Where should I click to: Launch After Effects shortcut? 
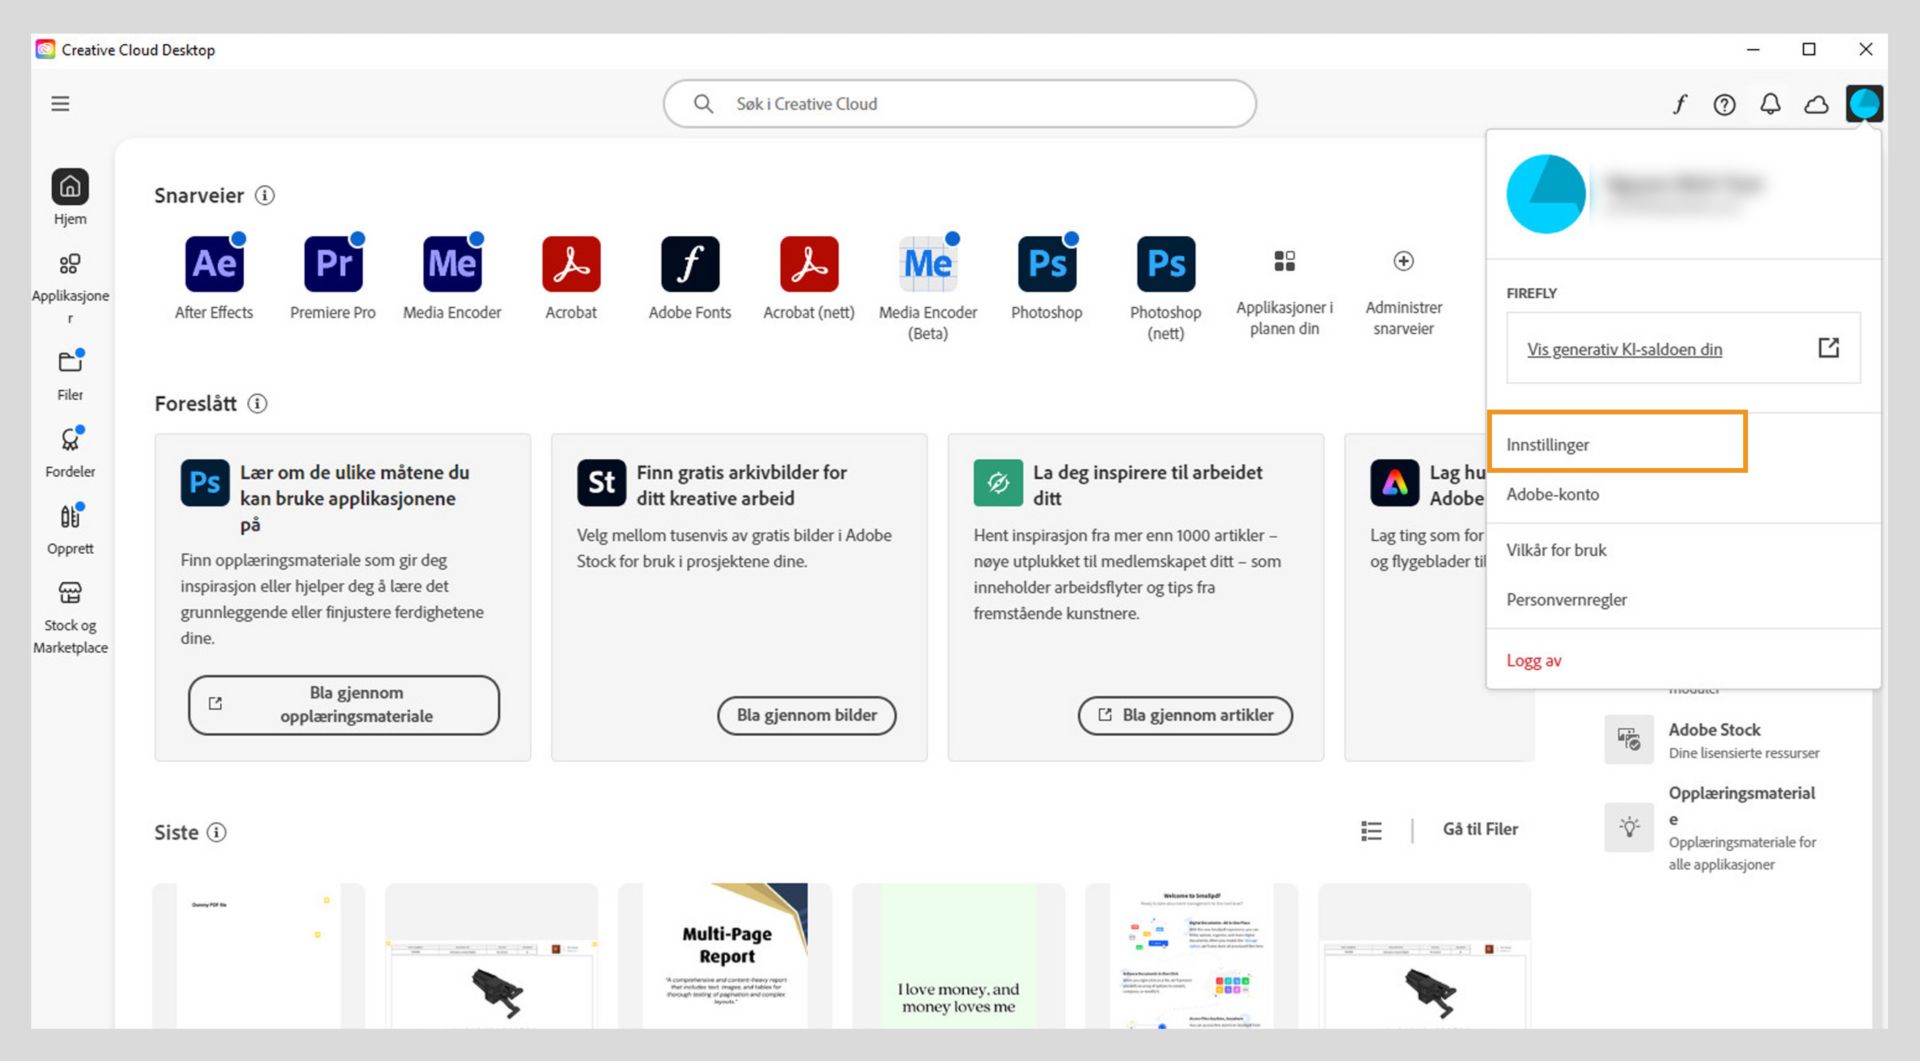(214, 264)
